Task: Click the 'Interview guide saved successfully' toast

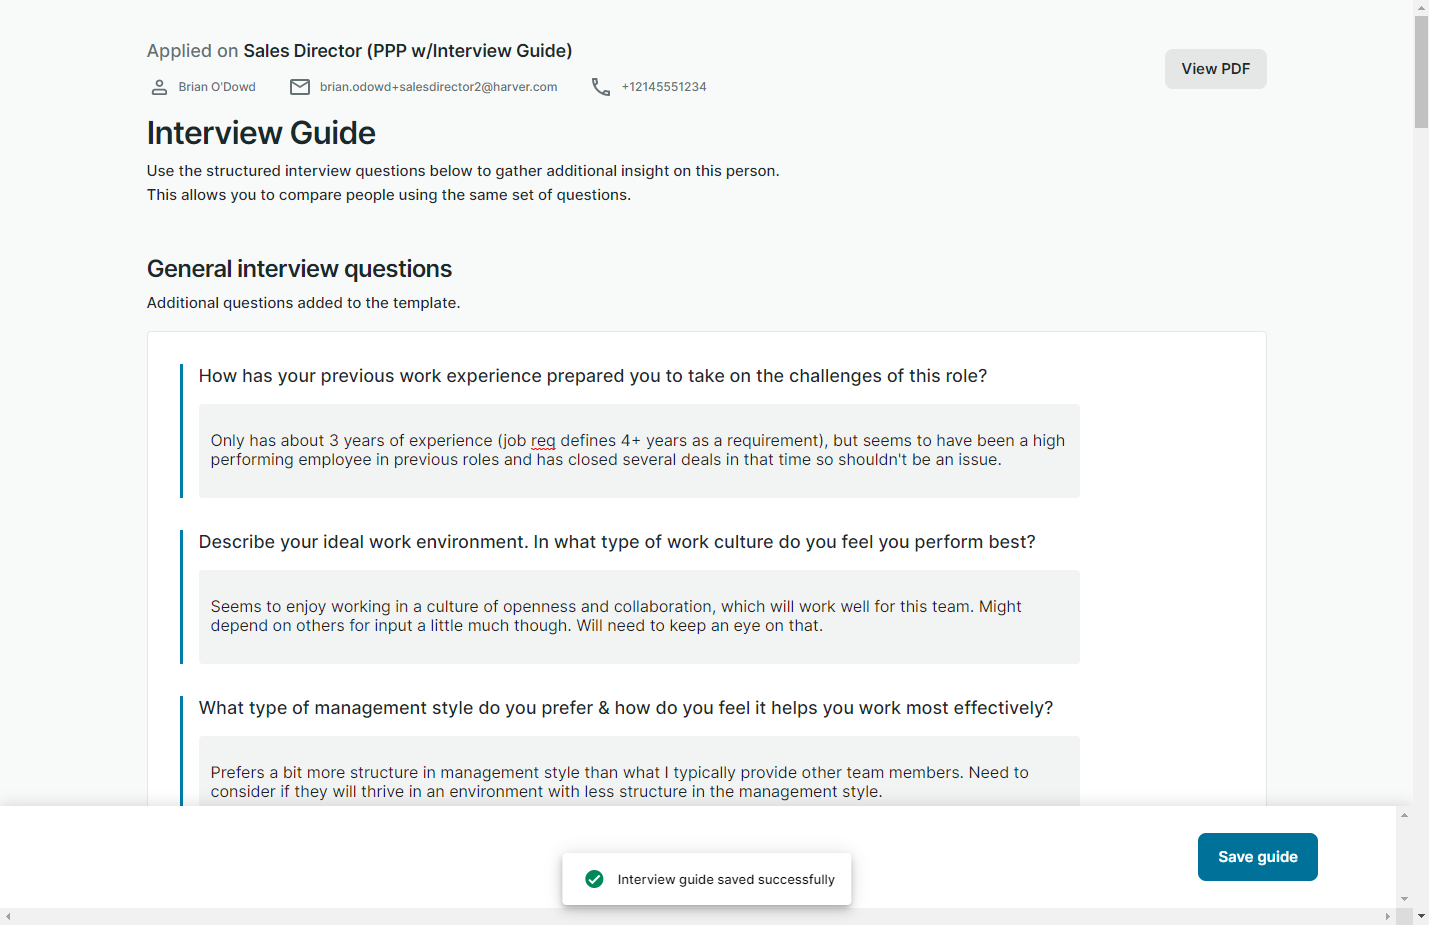Action: pos(725,879)
